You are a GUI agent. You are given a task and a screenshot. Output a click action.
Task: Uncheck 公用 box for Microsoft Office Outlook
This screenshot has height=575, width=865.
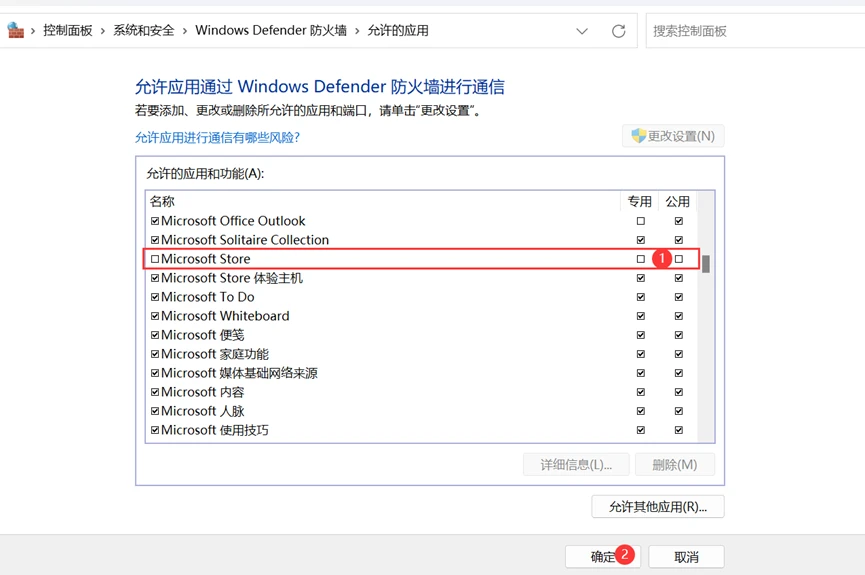679,221
